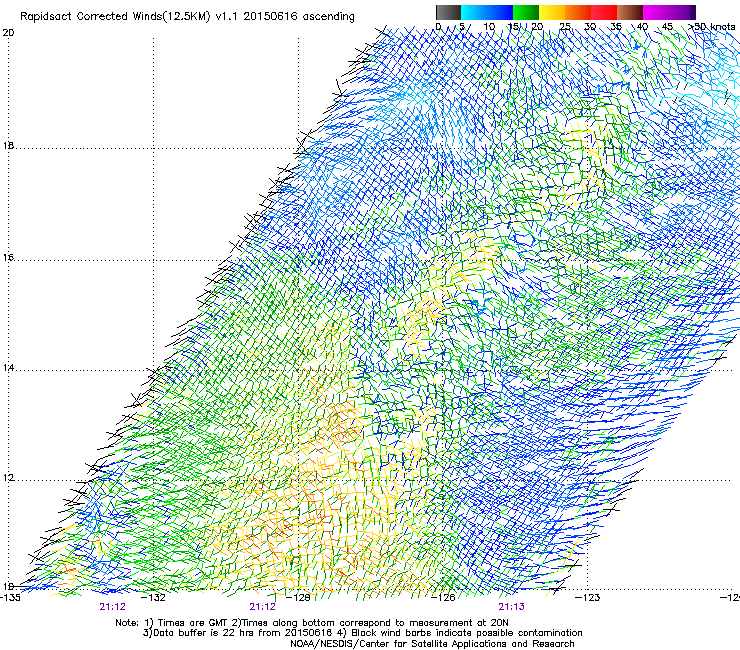This screenshot has width=740, height=650.
Task: Click the longitude axis label "-135"
Action: tap(10, 598)
